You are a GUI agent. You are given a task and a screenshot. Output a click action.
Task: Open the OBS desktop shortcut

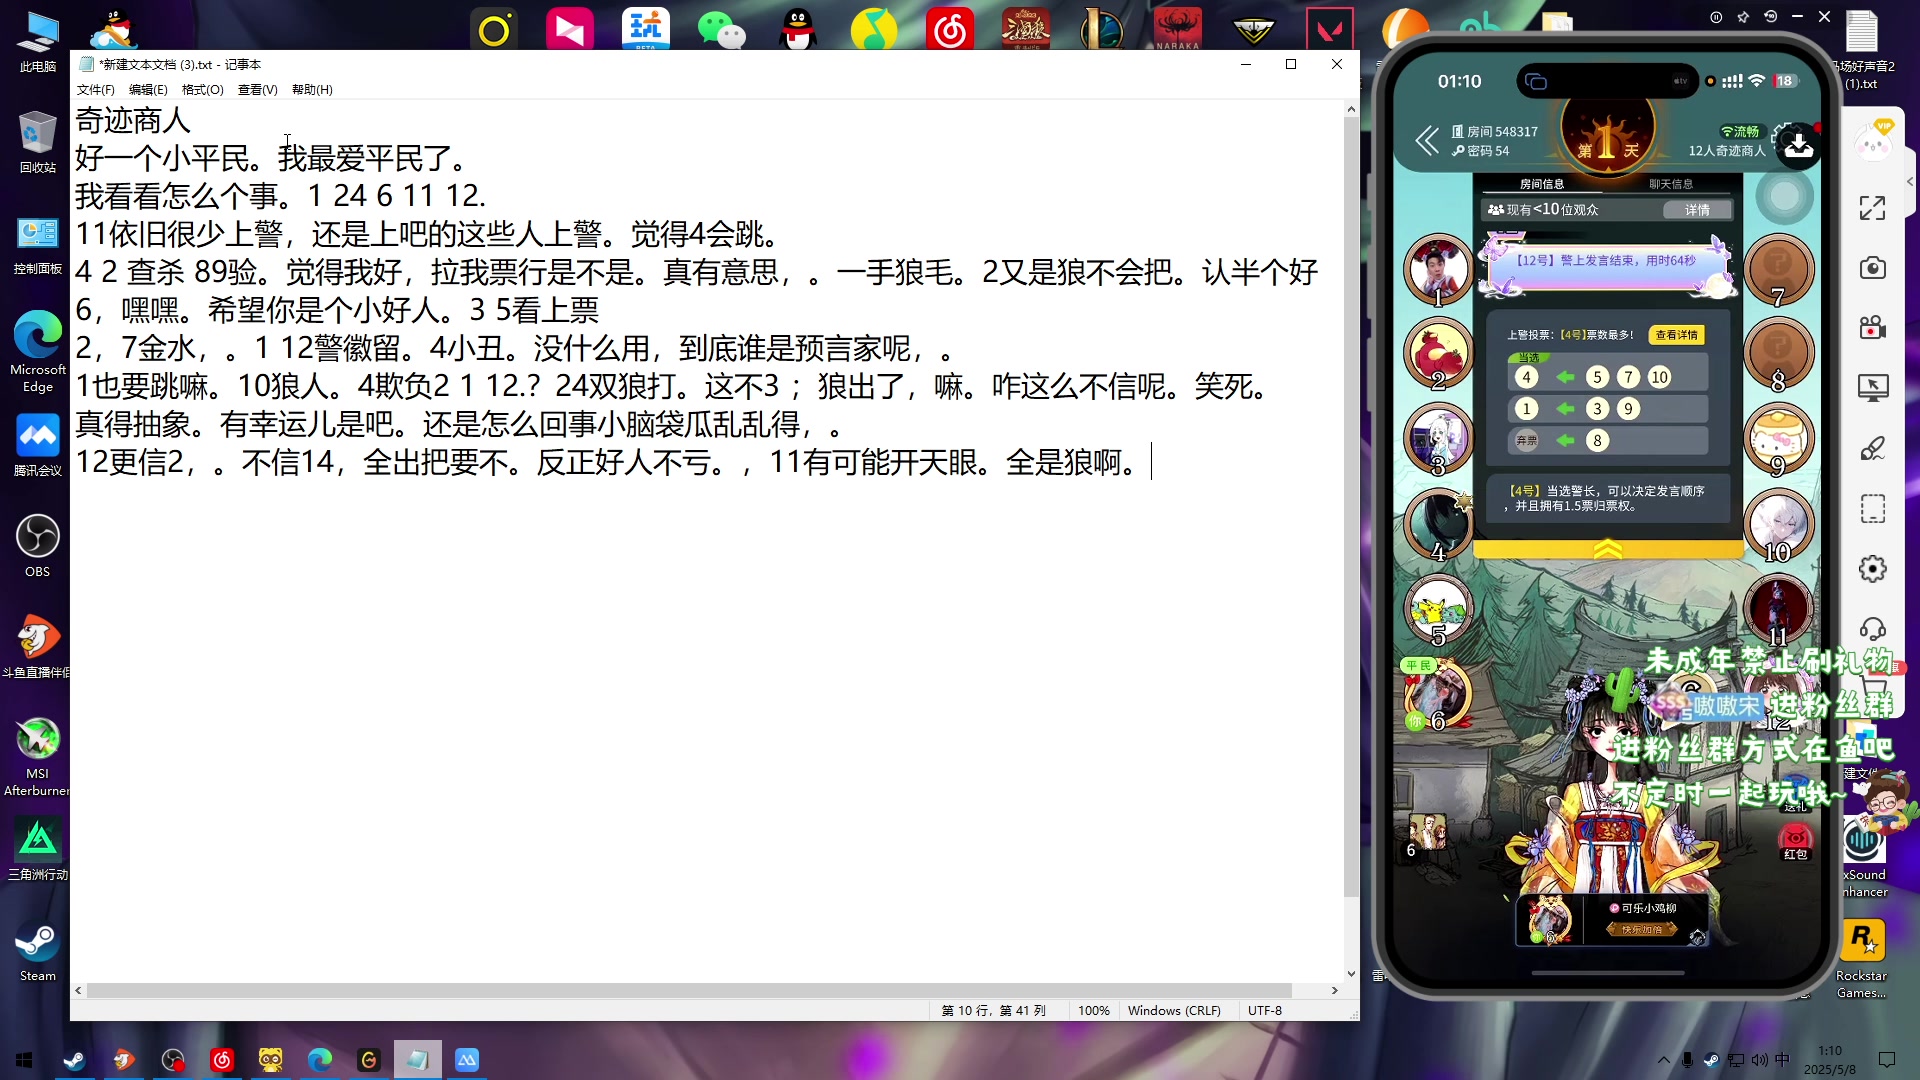(38, 546)
